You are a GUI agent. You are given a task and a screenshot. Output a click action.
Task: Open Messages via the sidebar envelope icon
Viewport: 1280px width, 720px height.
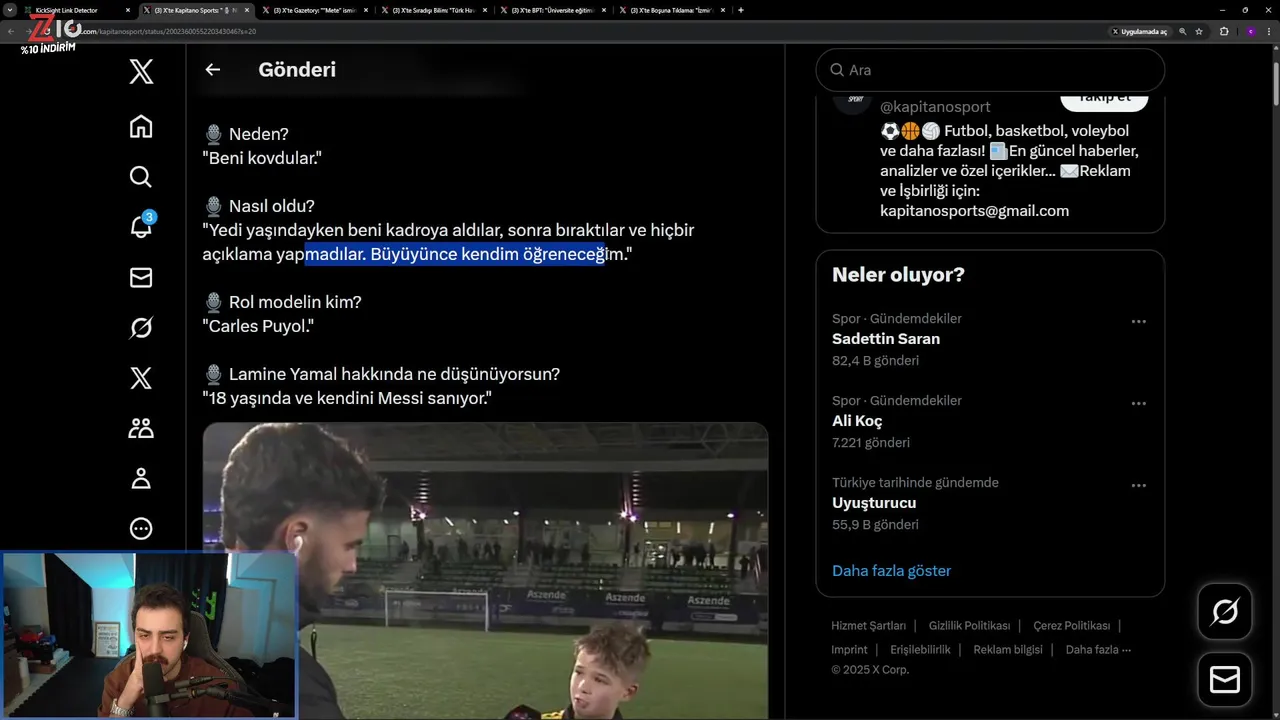tap(141, 277)
